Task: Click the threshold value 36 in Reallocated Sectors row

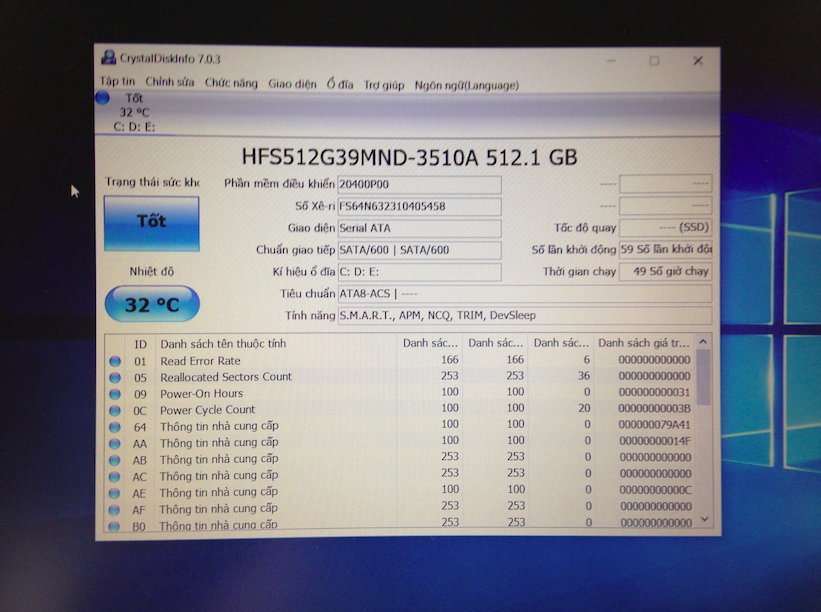Action: tap(584, 375)
